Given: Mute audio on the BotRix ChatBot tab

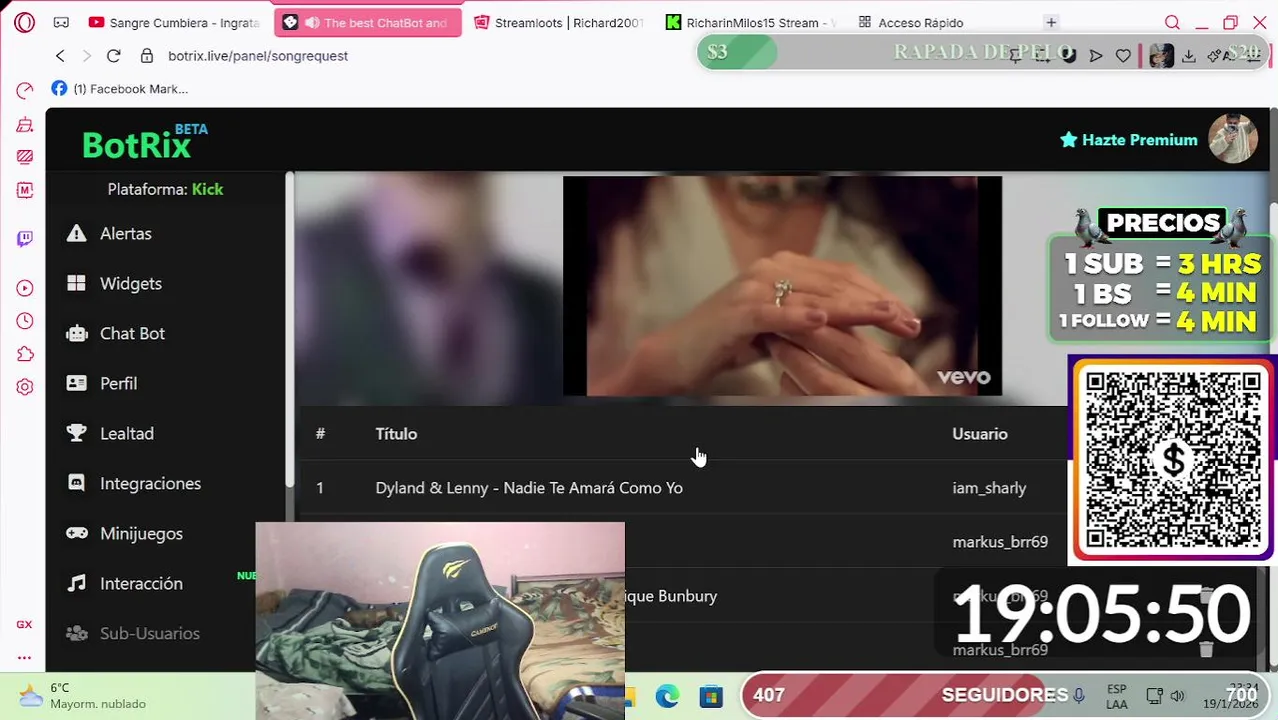Looking at the screenshot, I should pos(312,22).
